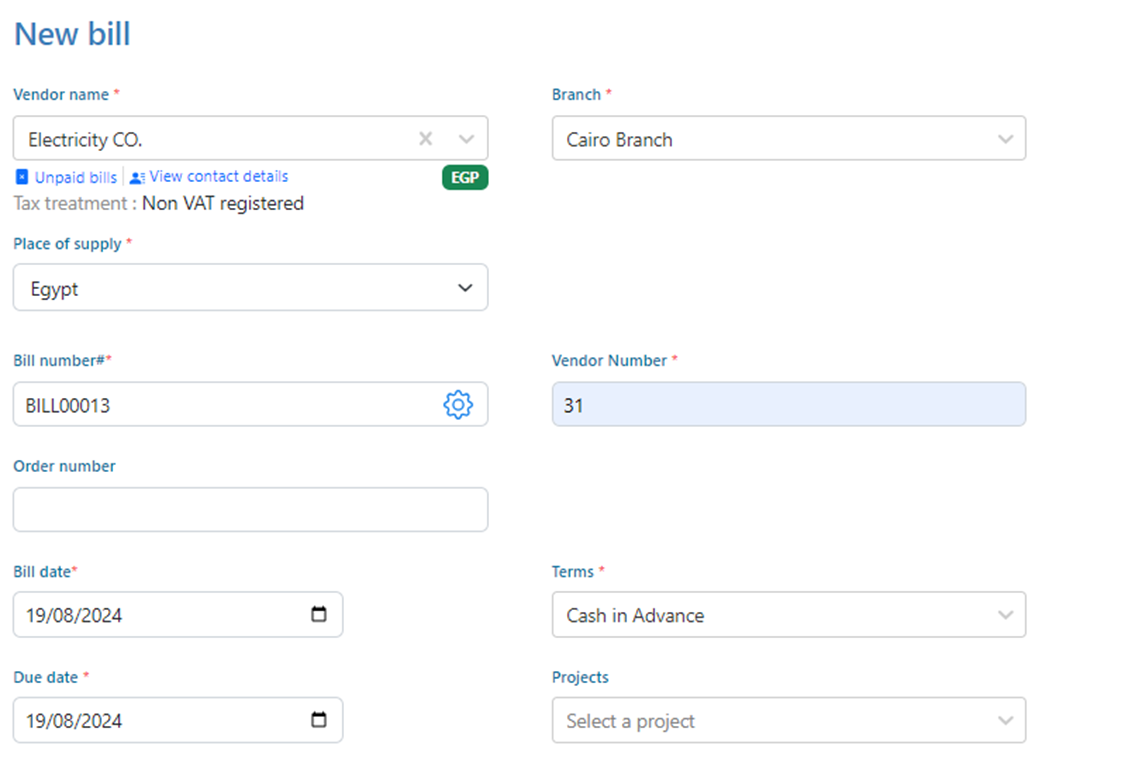Open the Due date calendar picker icon

coord(319,720)
